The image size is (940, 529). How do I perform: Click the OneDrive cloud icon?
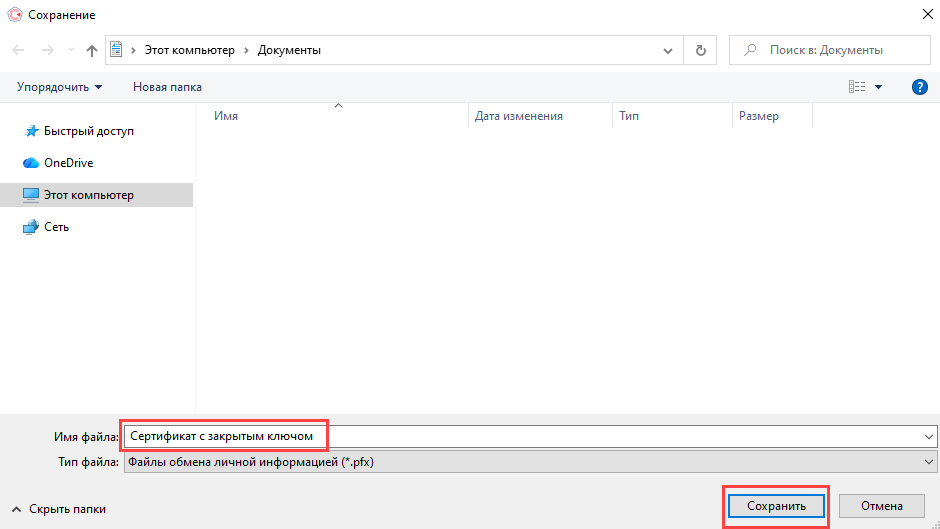(31, 163)
